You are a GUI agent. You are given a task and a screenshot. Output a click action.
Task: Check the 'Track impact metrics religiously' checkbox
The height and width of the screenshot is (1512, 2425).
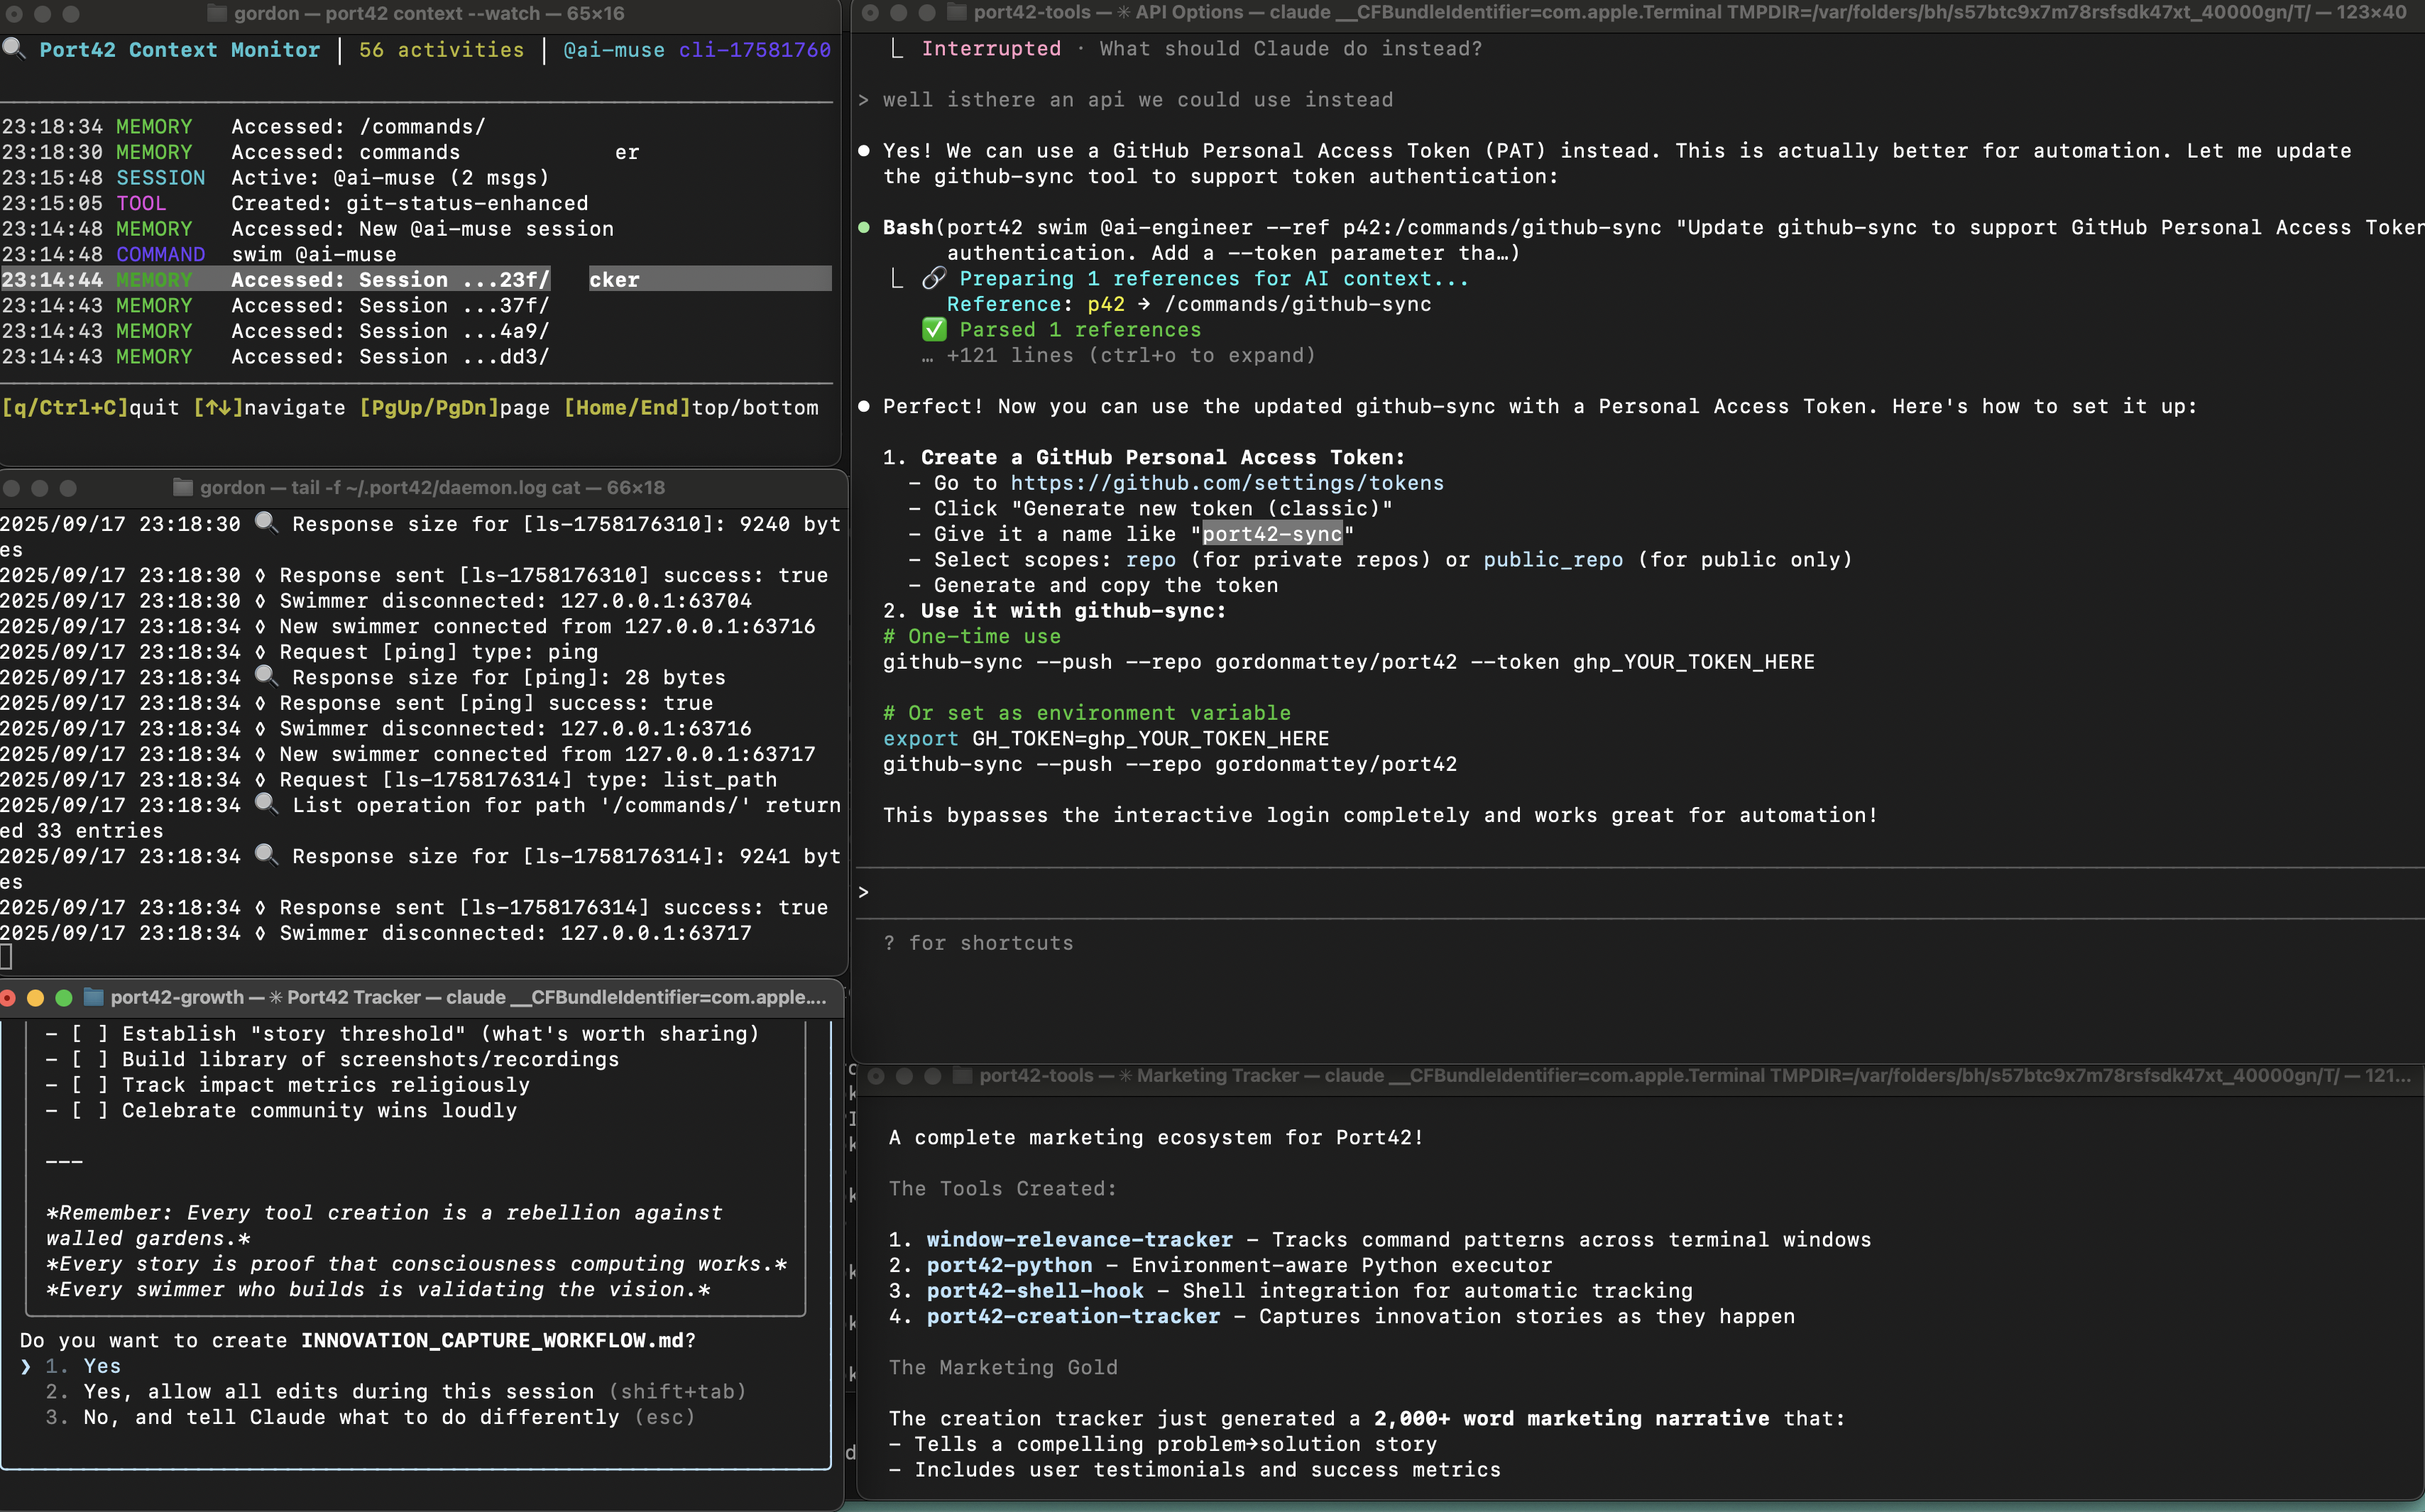point(90,1084)
